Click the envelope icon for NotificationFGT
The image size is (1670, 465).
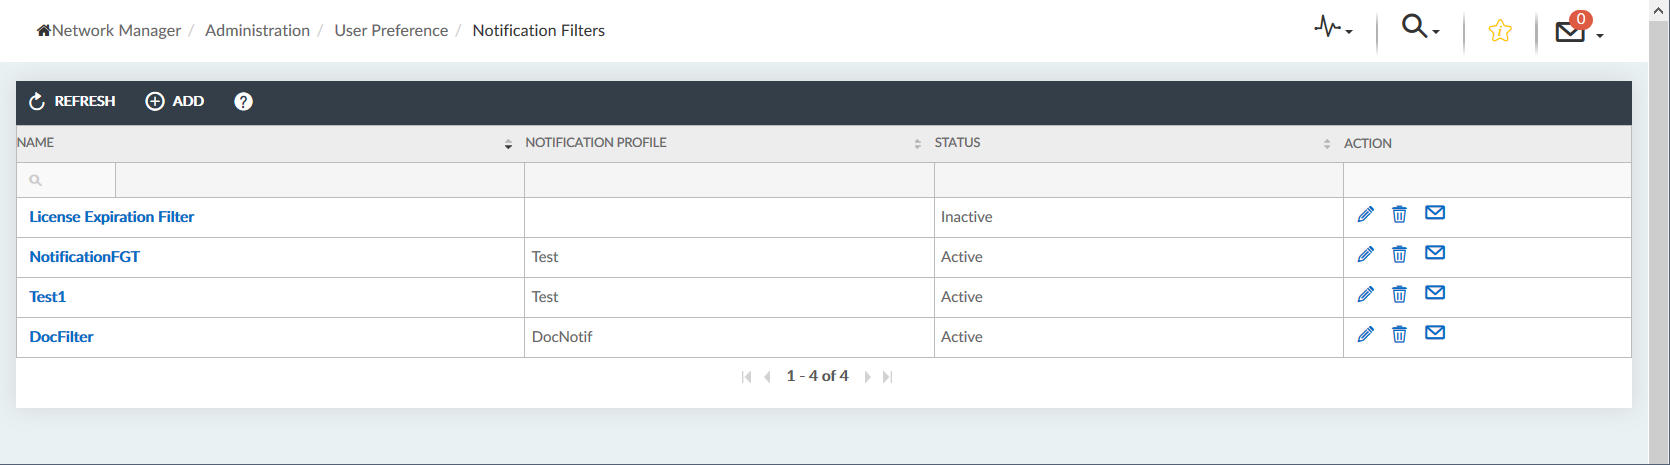point(1434,253)
